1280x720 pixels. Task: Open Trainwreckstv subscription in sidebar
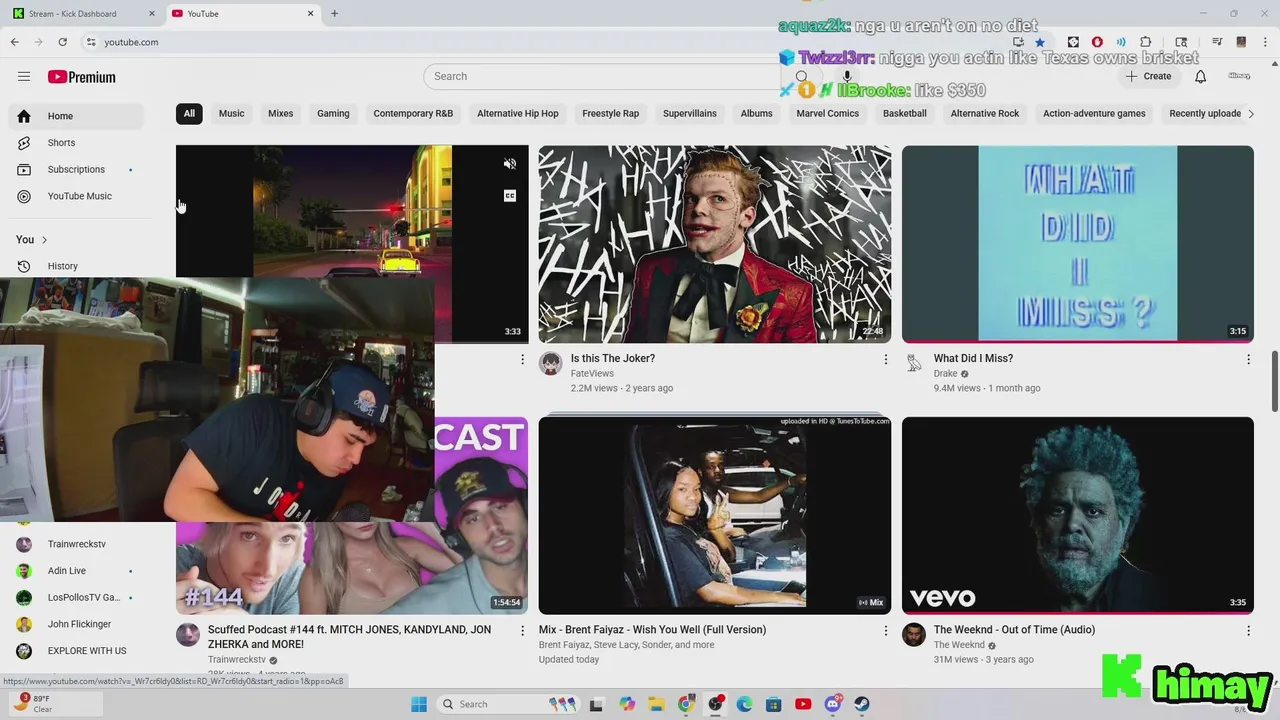pyautogui.click(x=76, y=544)
